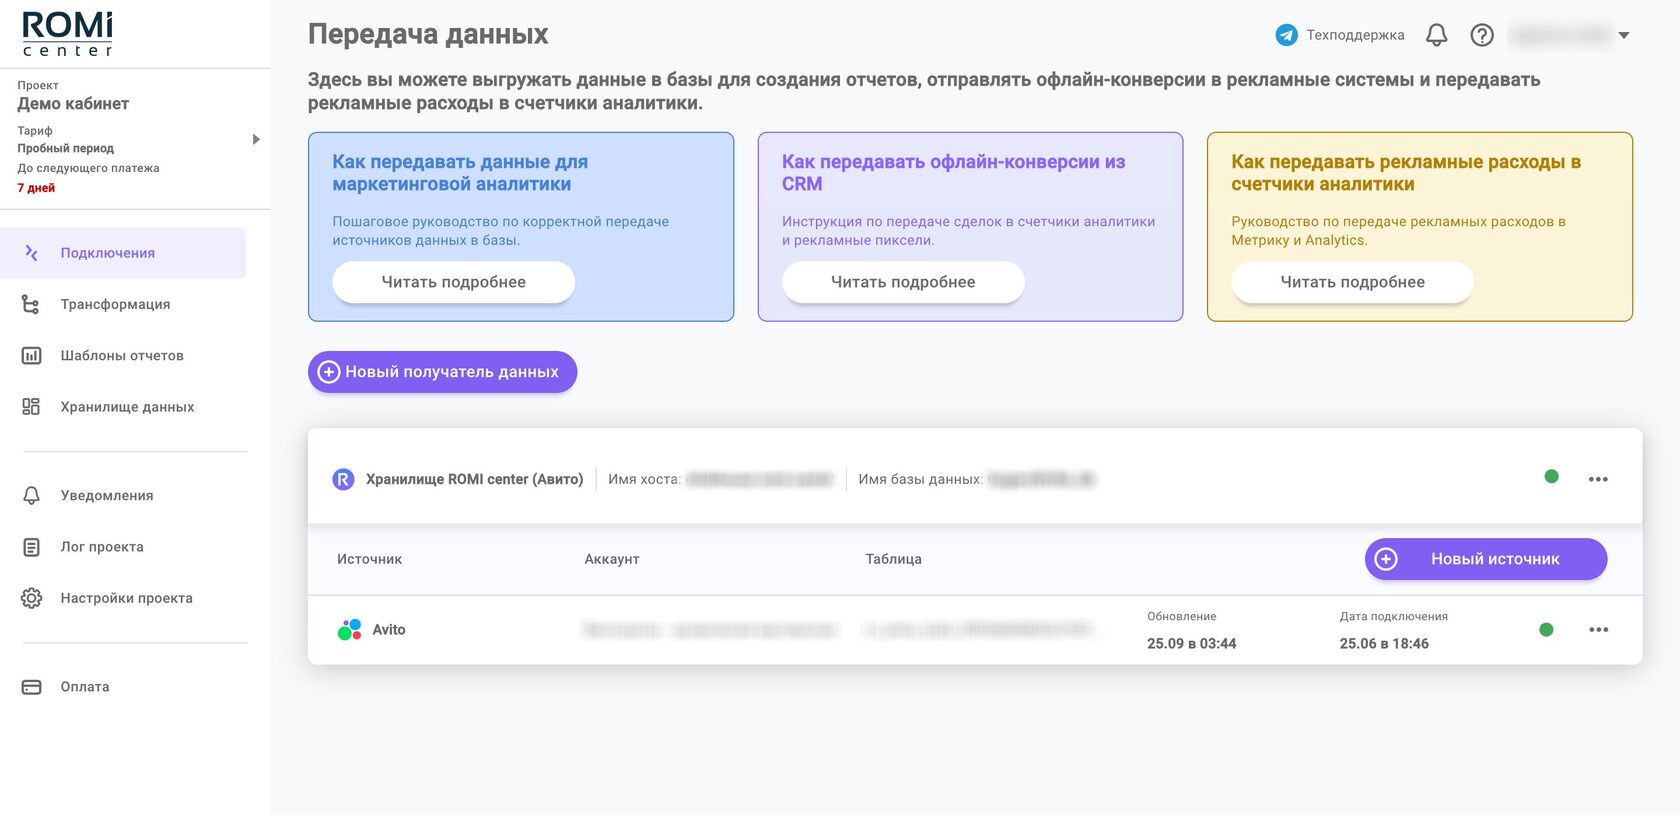This screenshot has height=815, width=1680.
Task: Click the Уведомления bell icon in sidebar
Action: point(31,495)
